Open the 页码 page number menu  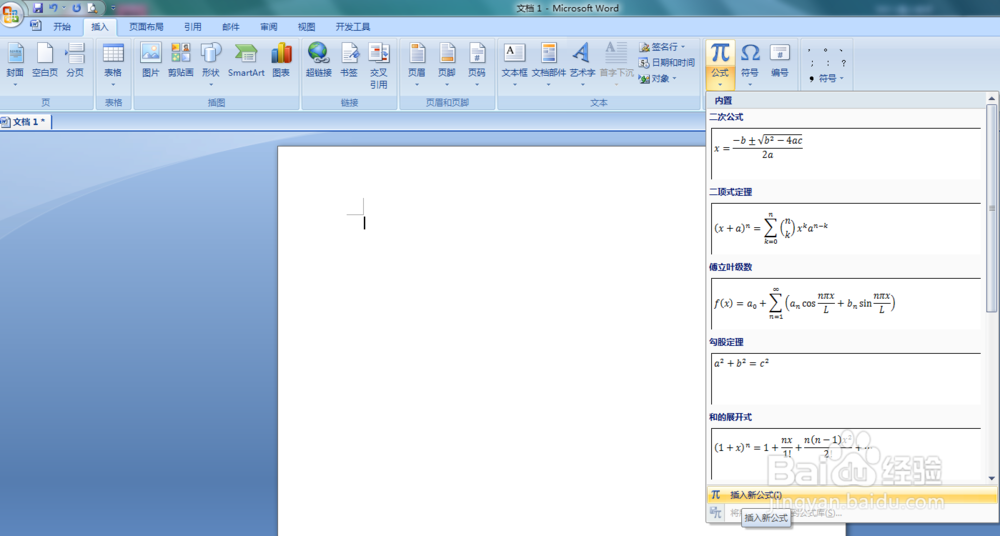pyautogui.click(x=476, y=65)
